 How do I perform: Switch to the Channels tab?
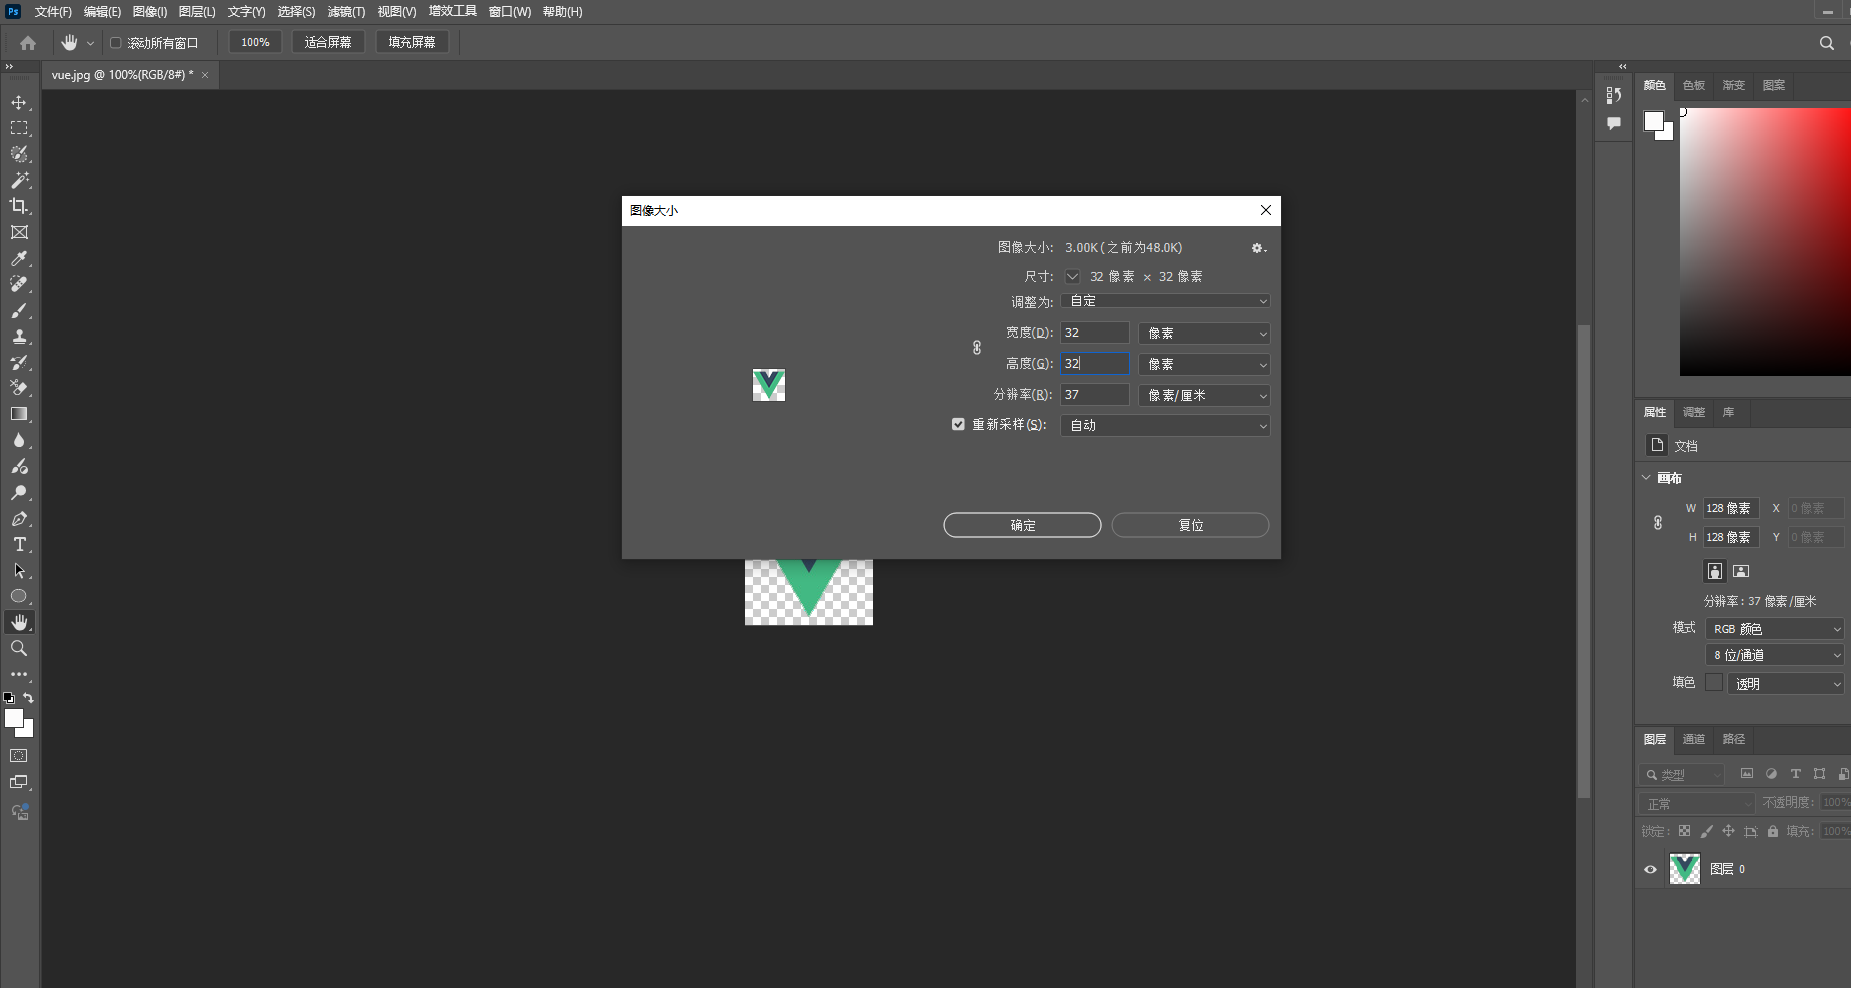1693,740
